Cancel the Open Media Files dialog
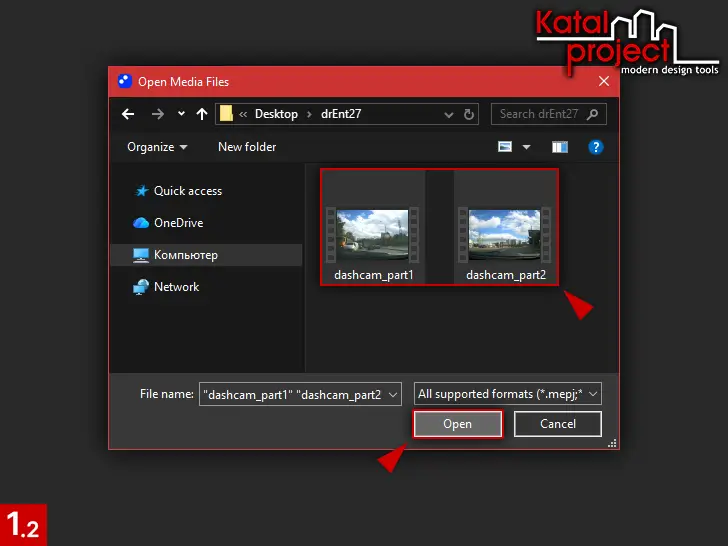Viewport: 728px width, 546px height. click(x=558, y=424)
